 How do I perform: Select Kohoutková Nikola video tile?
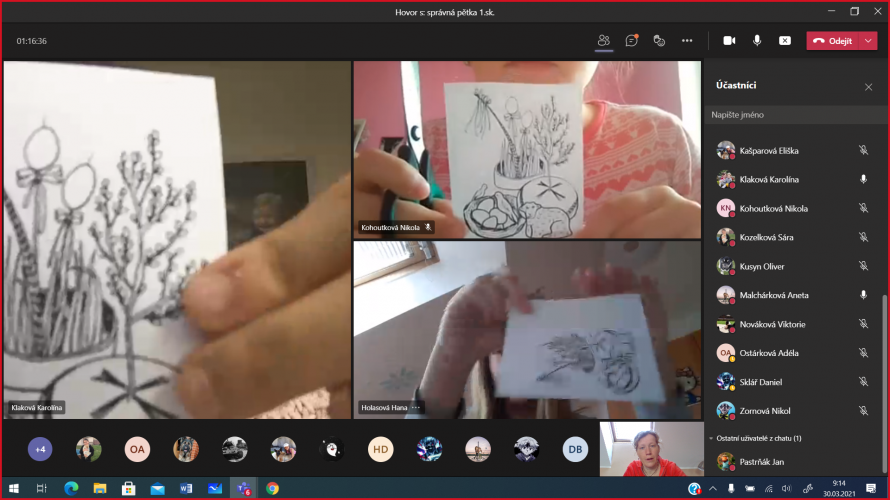(x=527, y=150)
